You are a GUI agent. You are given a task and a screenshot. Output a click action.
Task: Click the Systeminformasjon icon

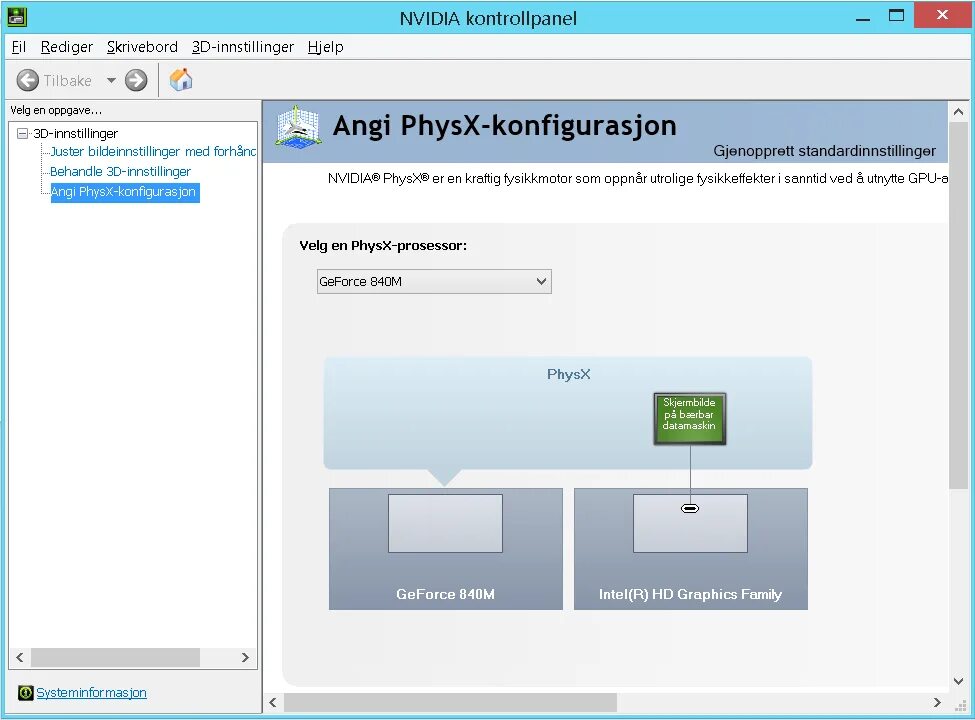[25, 693]
